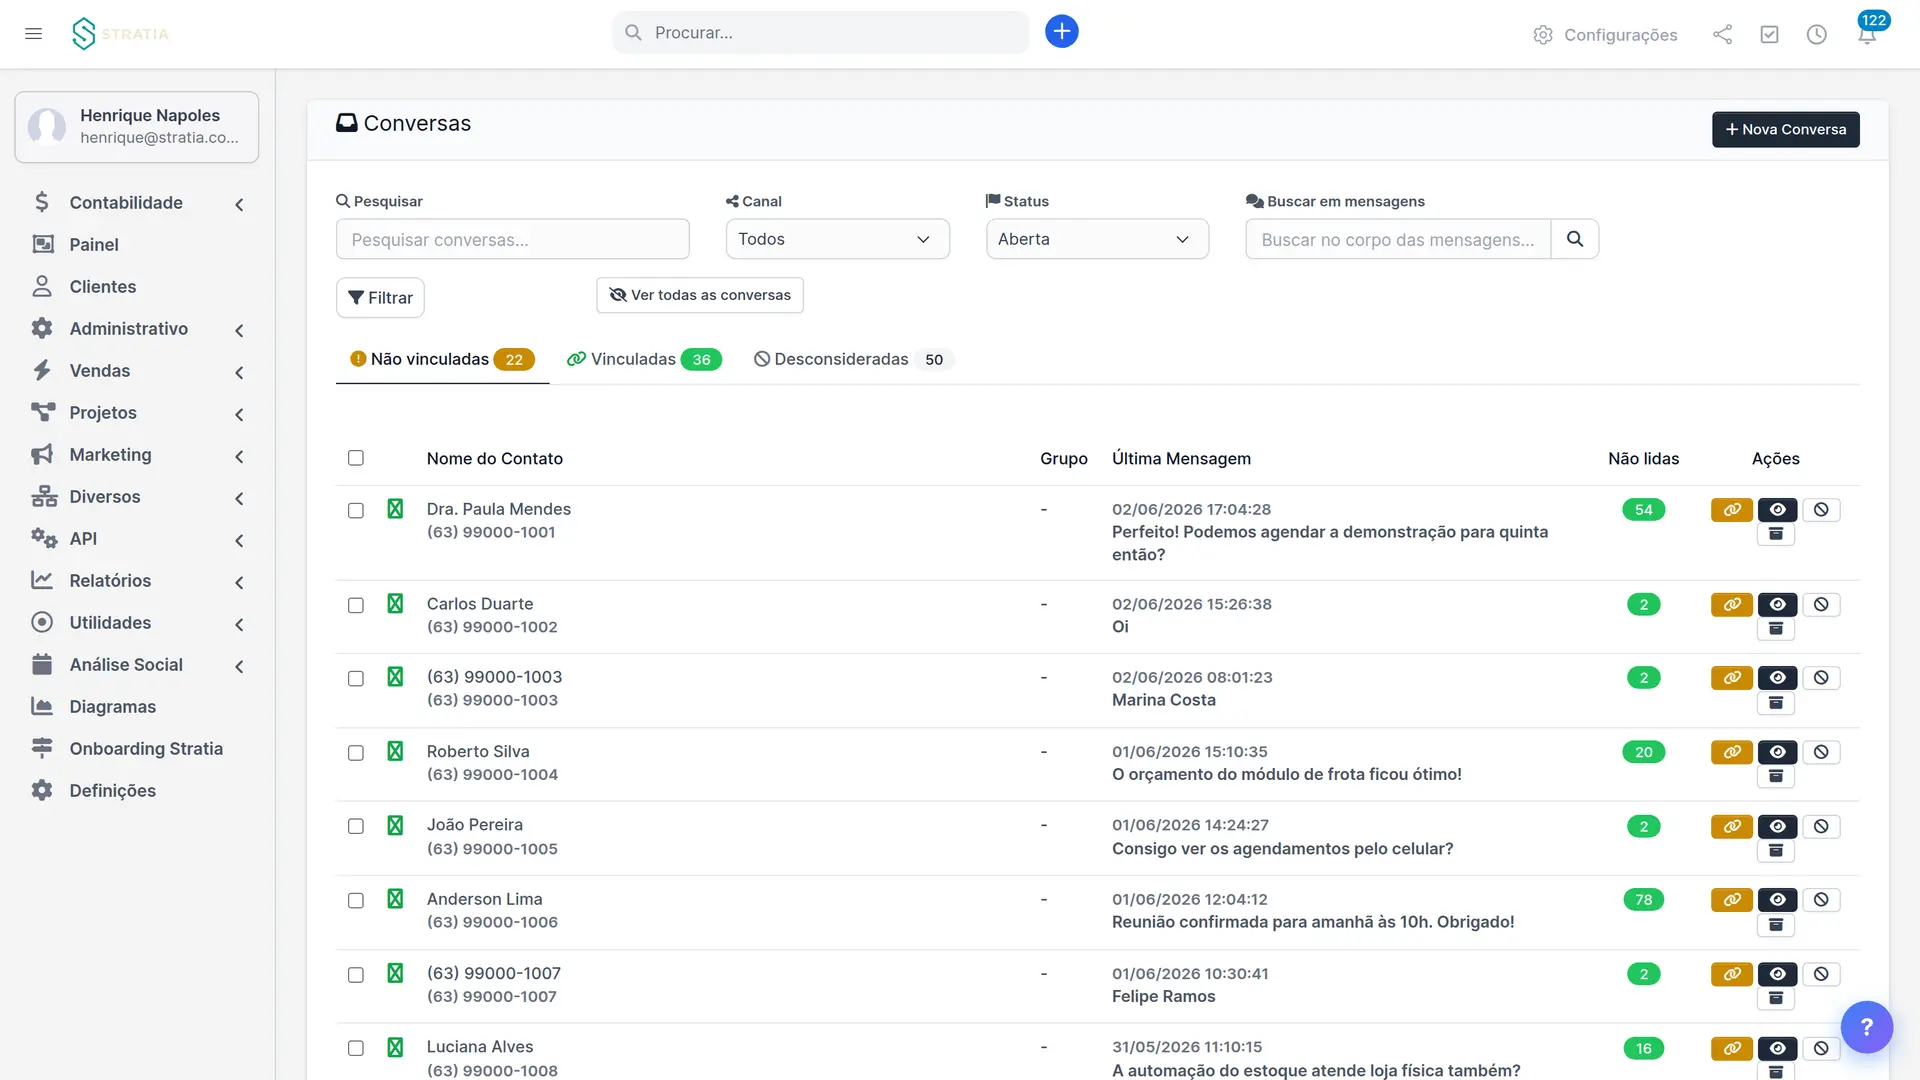
Task: Click contact name Luciana Alves
Action: (480, 1047)
